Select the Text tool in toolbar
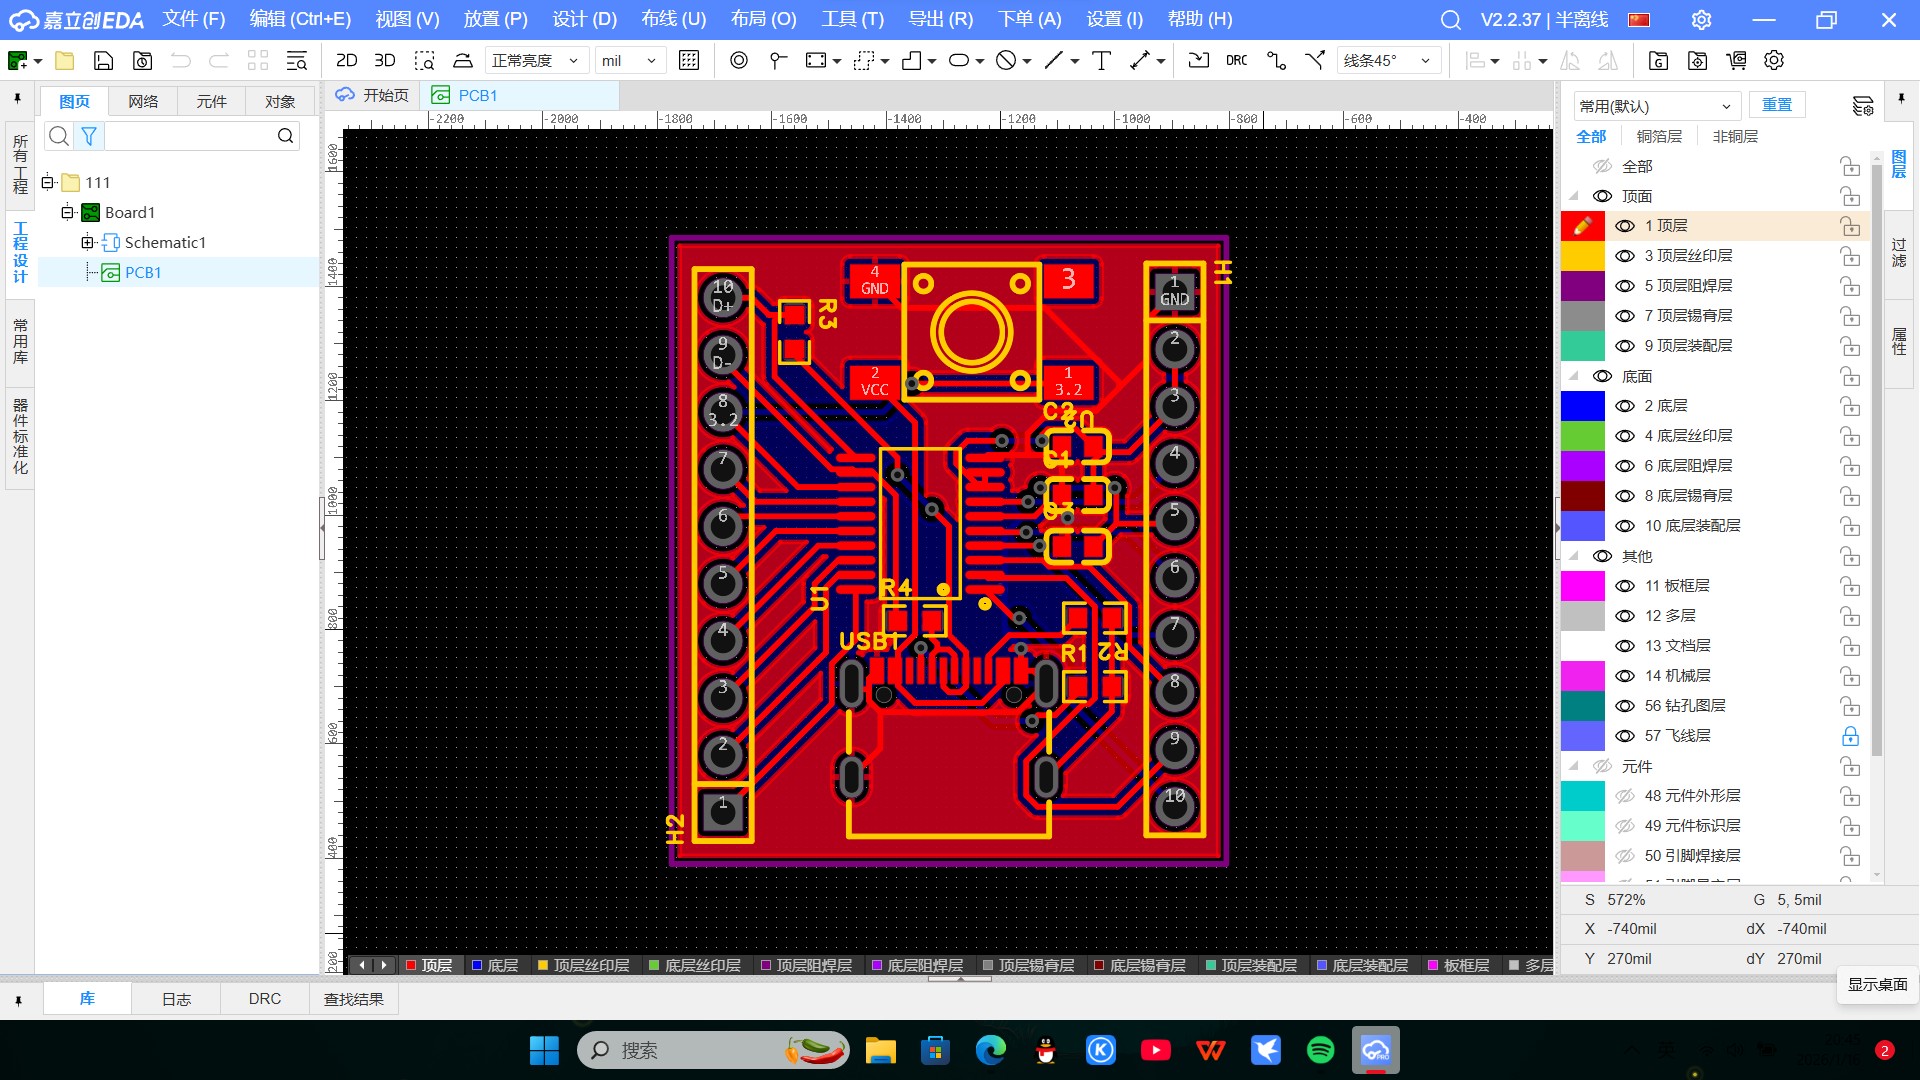 1101,60
